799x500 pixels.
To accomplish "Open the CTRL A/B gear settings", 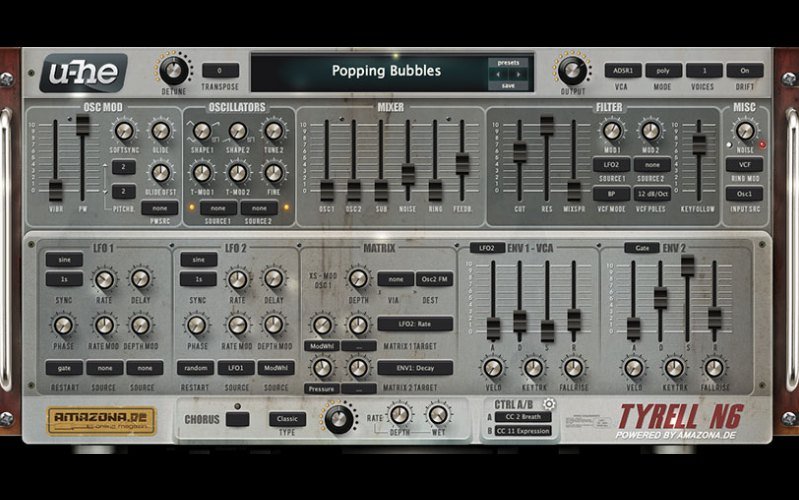I will coord(549,404).
